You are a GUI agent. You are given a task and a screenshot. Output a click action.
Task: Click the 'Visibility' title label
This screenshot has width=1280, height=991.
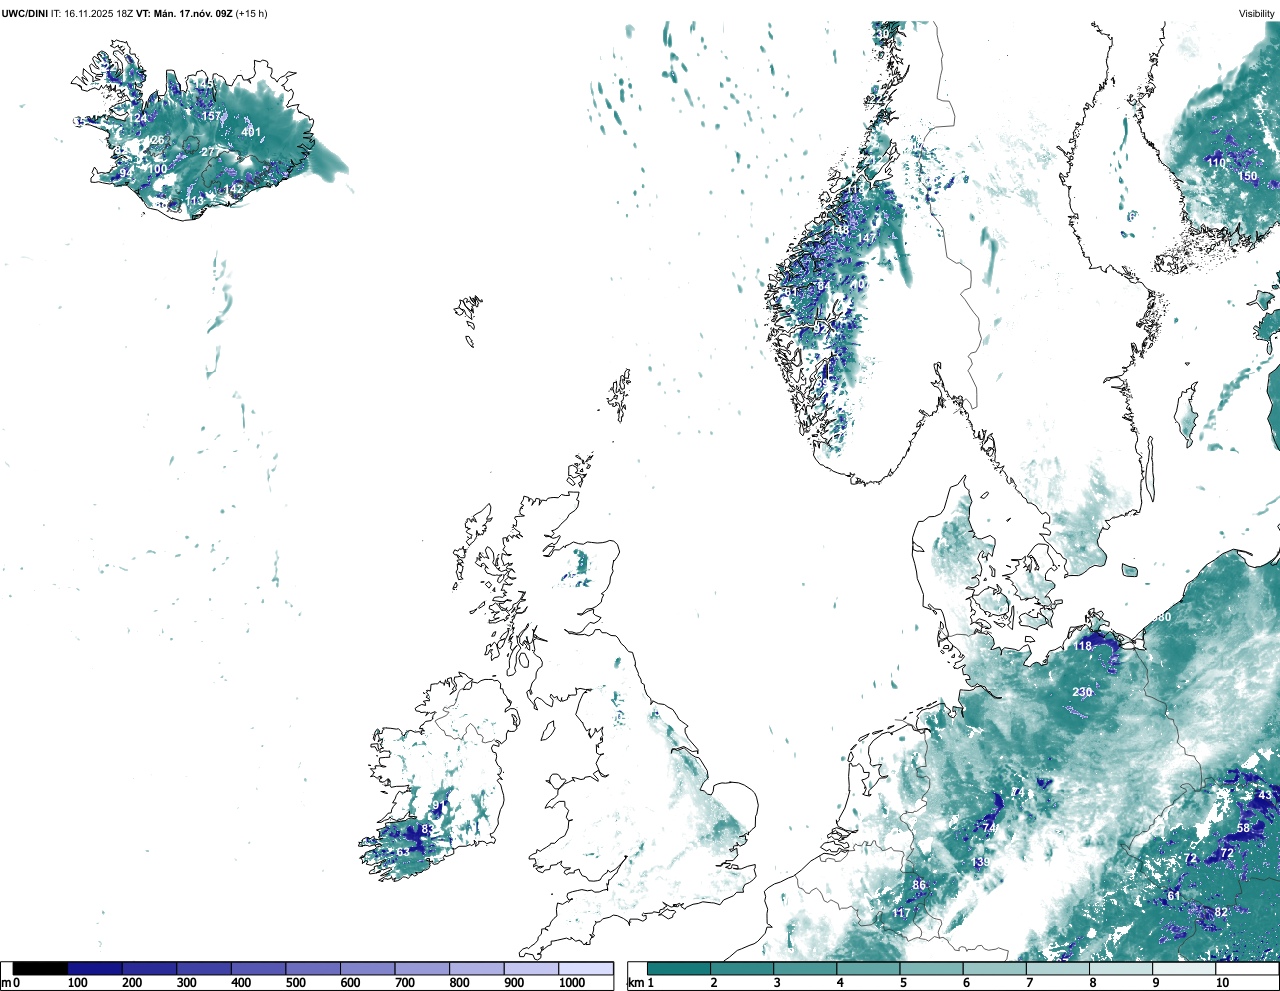[1257, 13]
